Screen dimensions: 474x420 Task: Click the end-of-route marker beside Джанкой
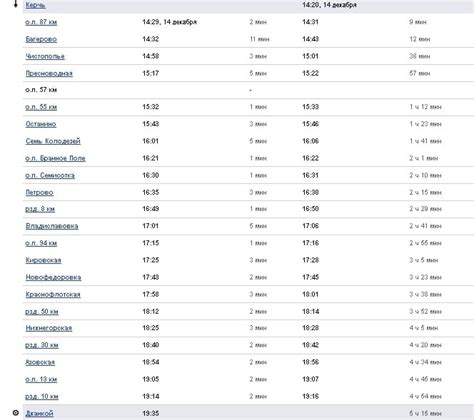coord(16,413)
